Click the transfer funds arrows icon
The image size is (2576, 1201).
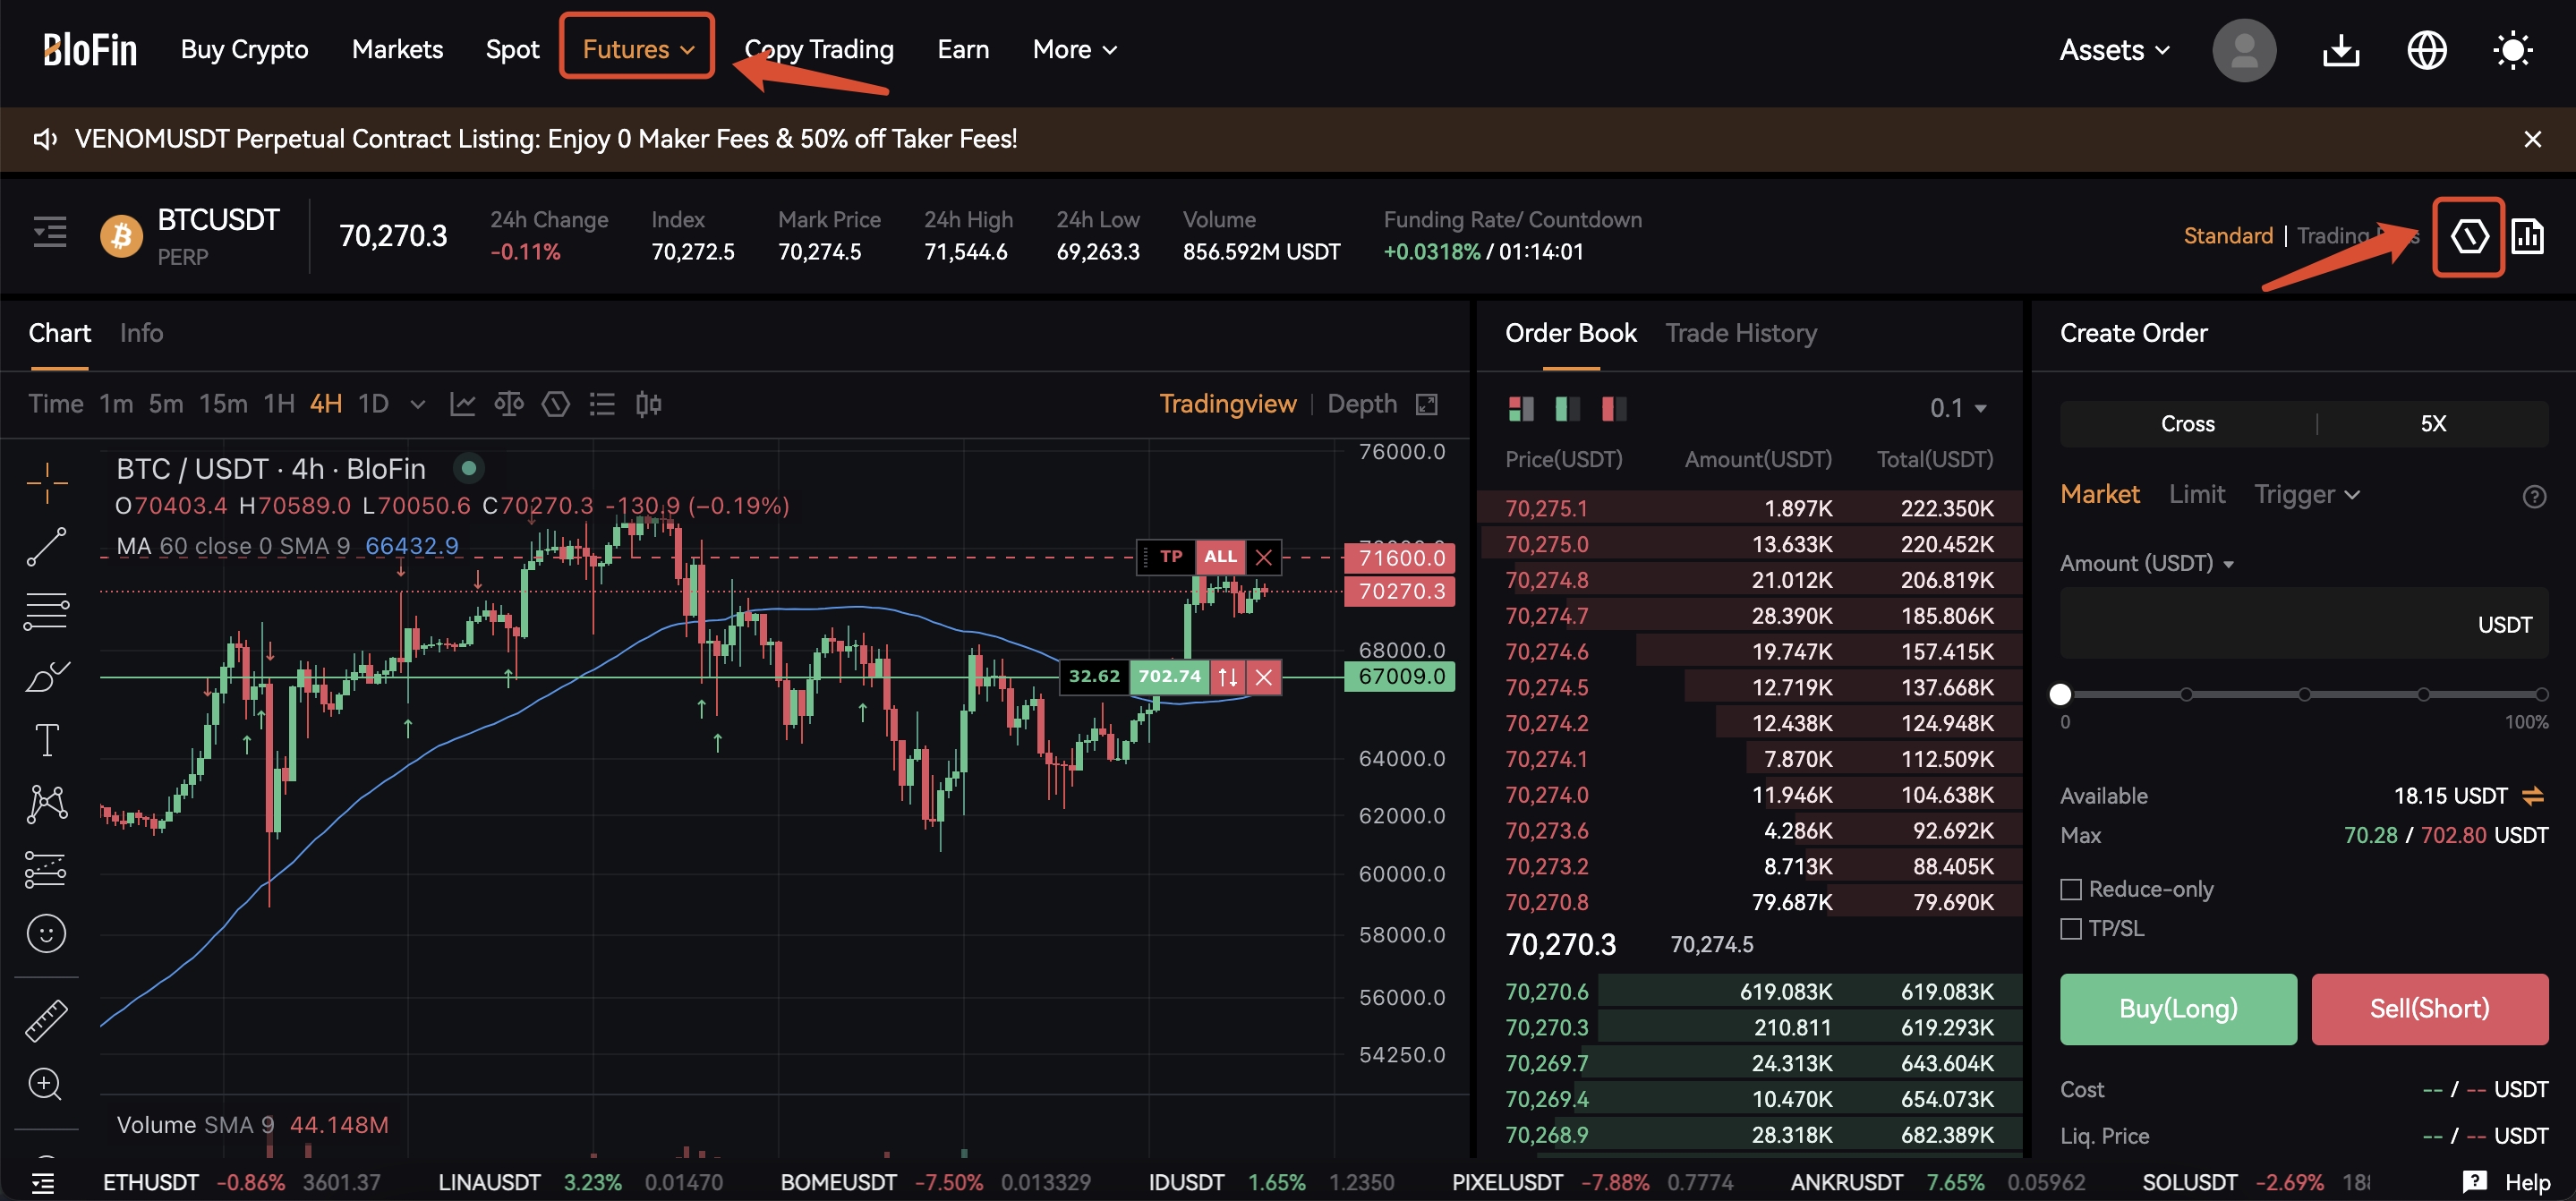click(x=2533, y=796)
